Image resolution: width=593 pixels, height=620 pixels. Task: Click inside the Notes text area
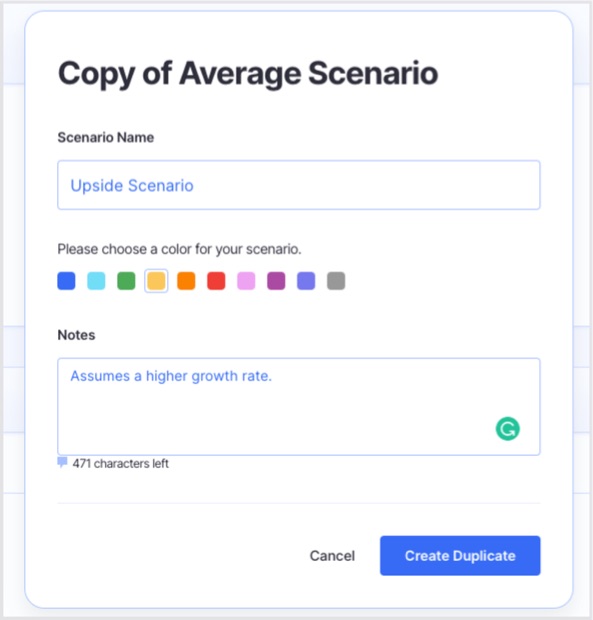pyautogui.click(x=299, y=406)
